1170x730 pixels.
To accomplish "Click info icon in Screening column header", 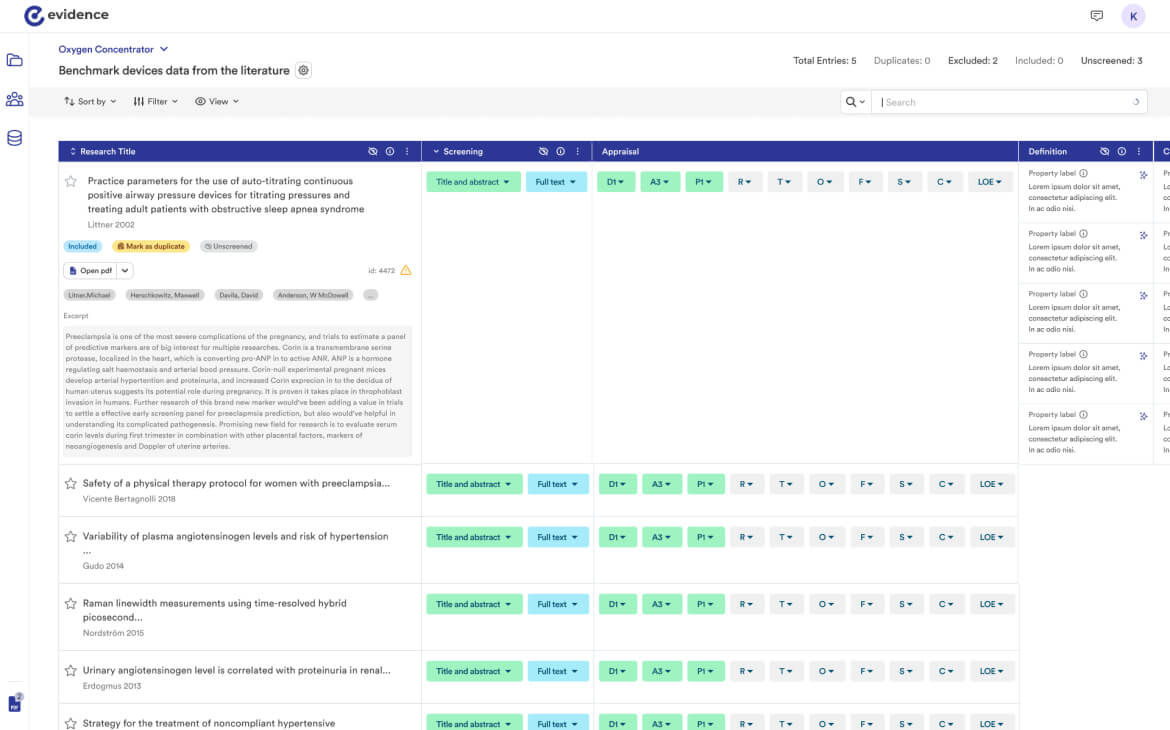I will point(560,152).
